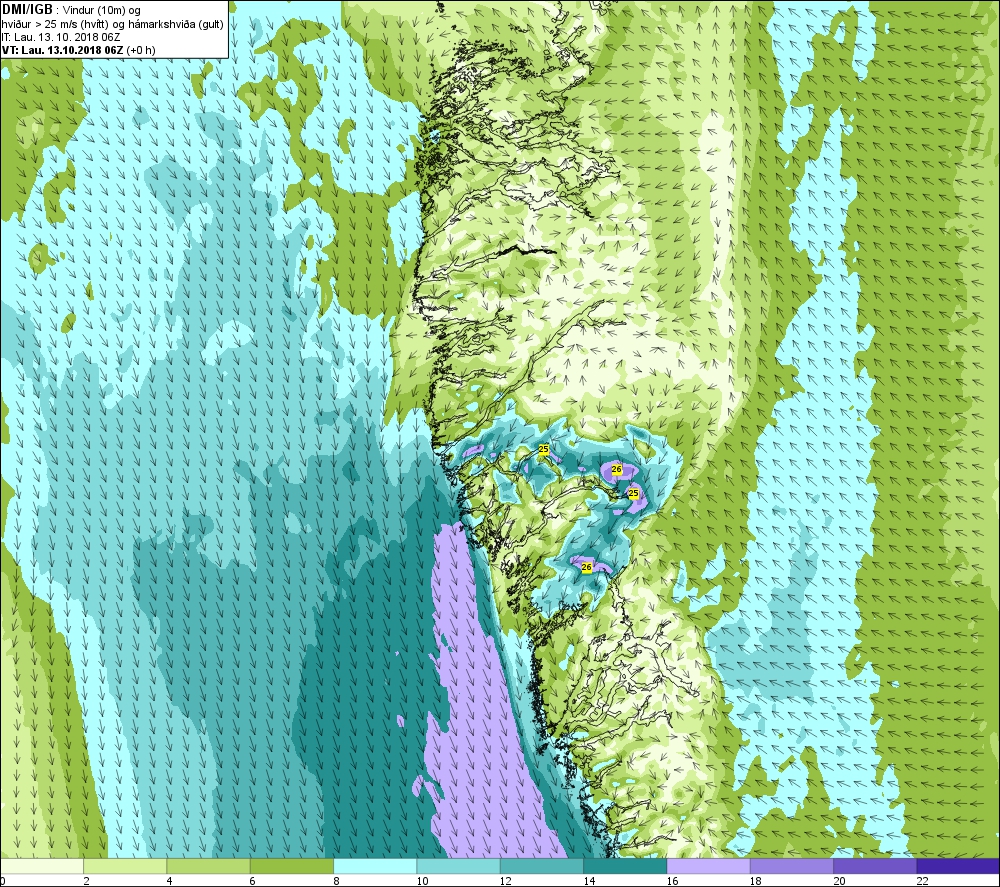Screen dimensions: 1000x887
Task: Click the southernmost yellow 26 gust label
Action: [x=587, y=567]
